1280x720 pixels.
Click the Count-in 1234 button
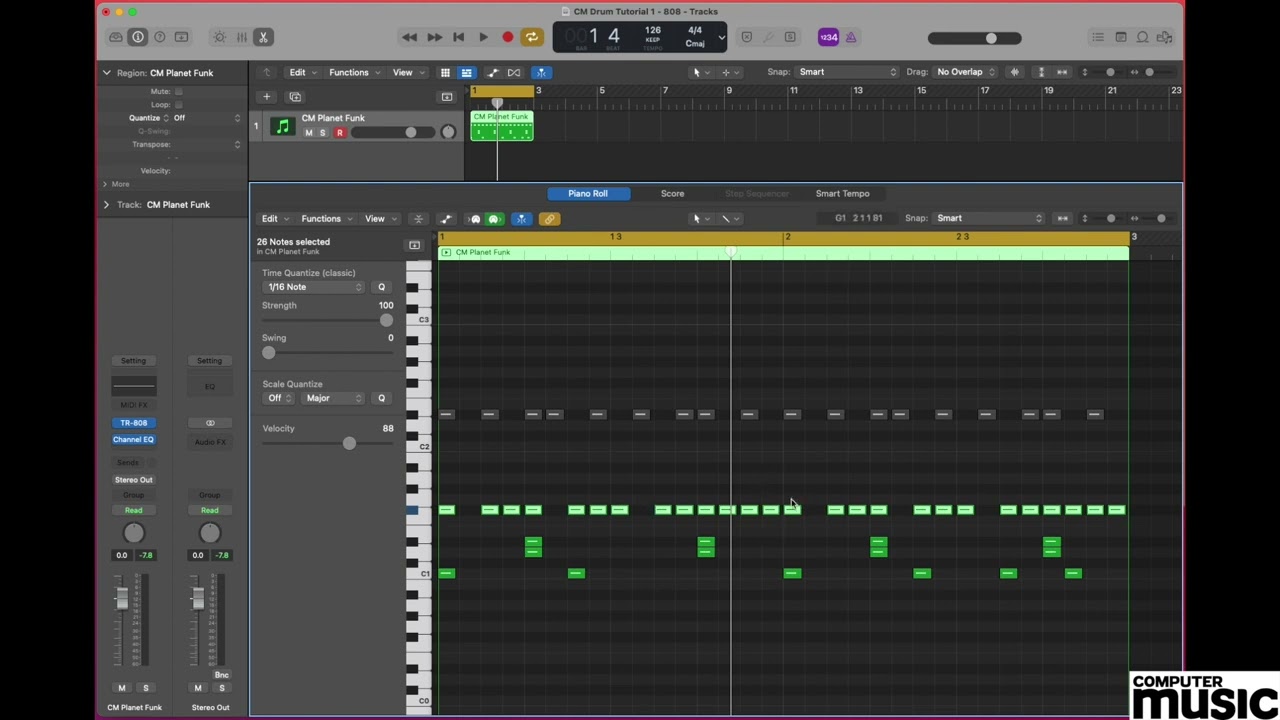click(x=828, y=37)
